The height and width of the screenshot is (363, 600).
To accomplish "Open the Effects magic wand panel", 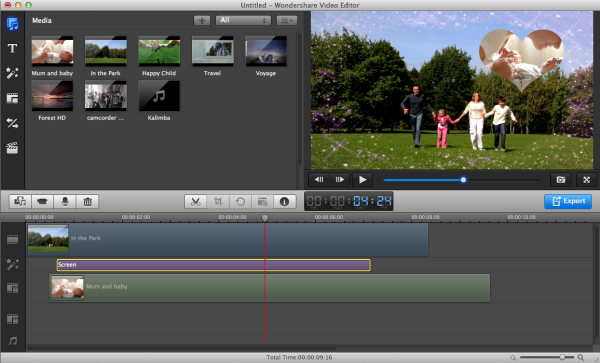I will coord(12,73).
